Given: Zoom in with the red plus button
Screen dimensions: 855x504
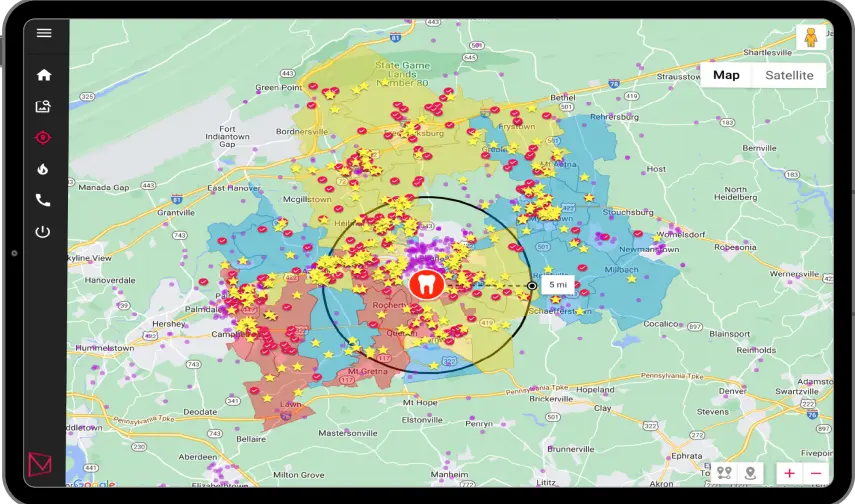Looking at the screenshot, I should click(x=789, y=473).
